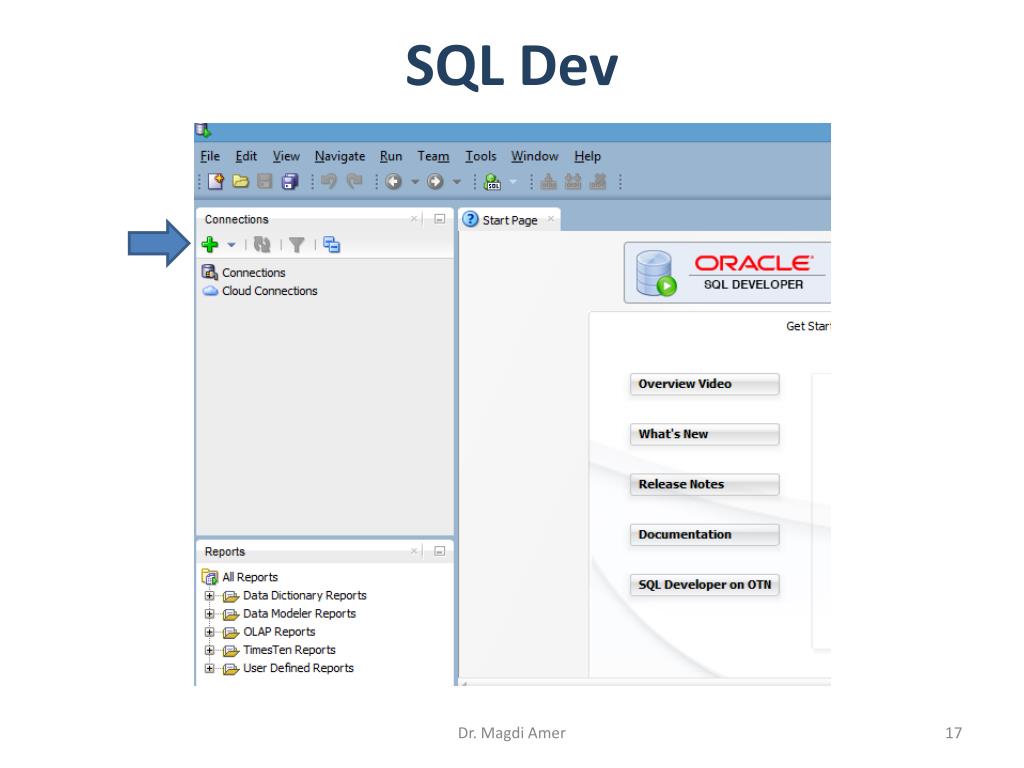Screen dimensions: 1024x768
Task: Open the Window menu
Action: (534, 156)
